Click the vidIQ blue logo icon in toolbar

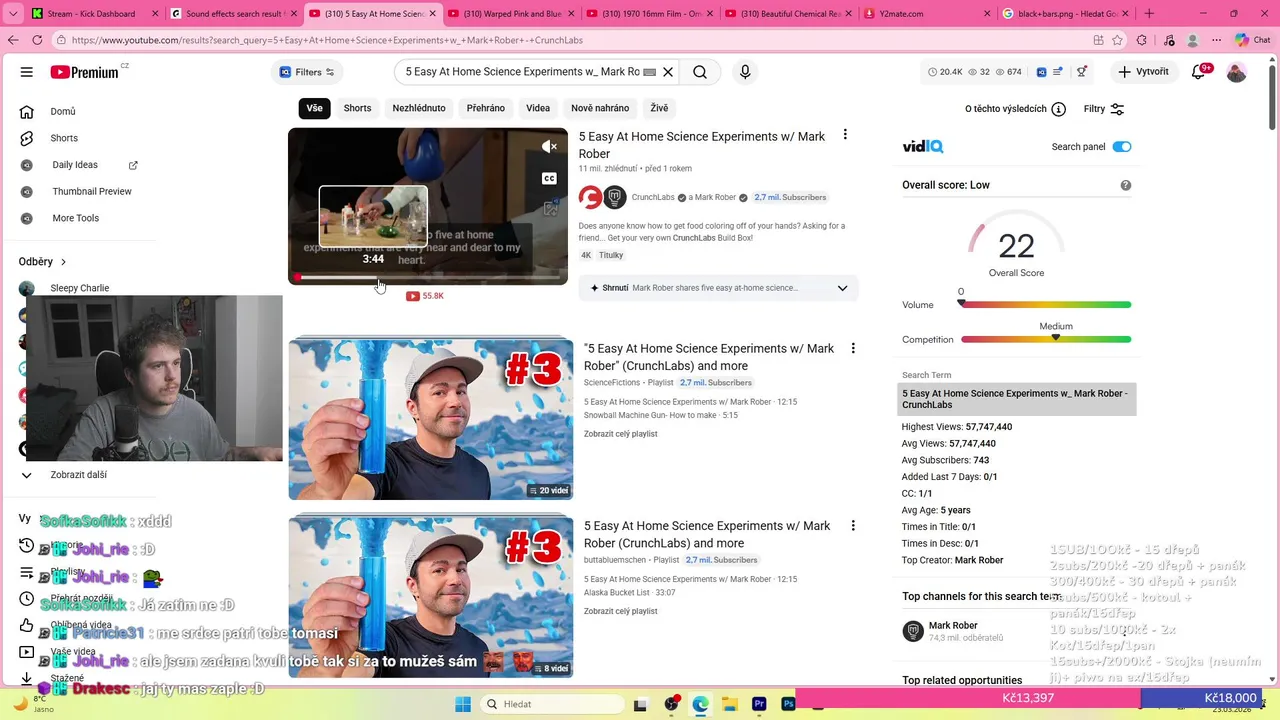click(1041, 72)
